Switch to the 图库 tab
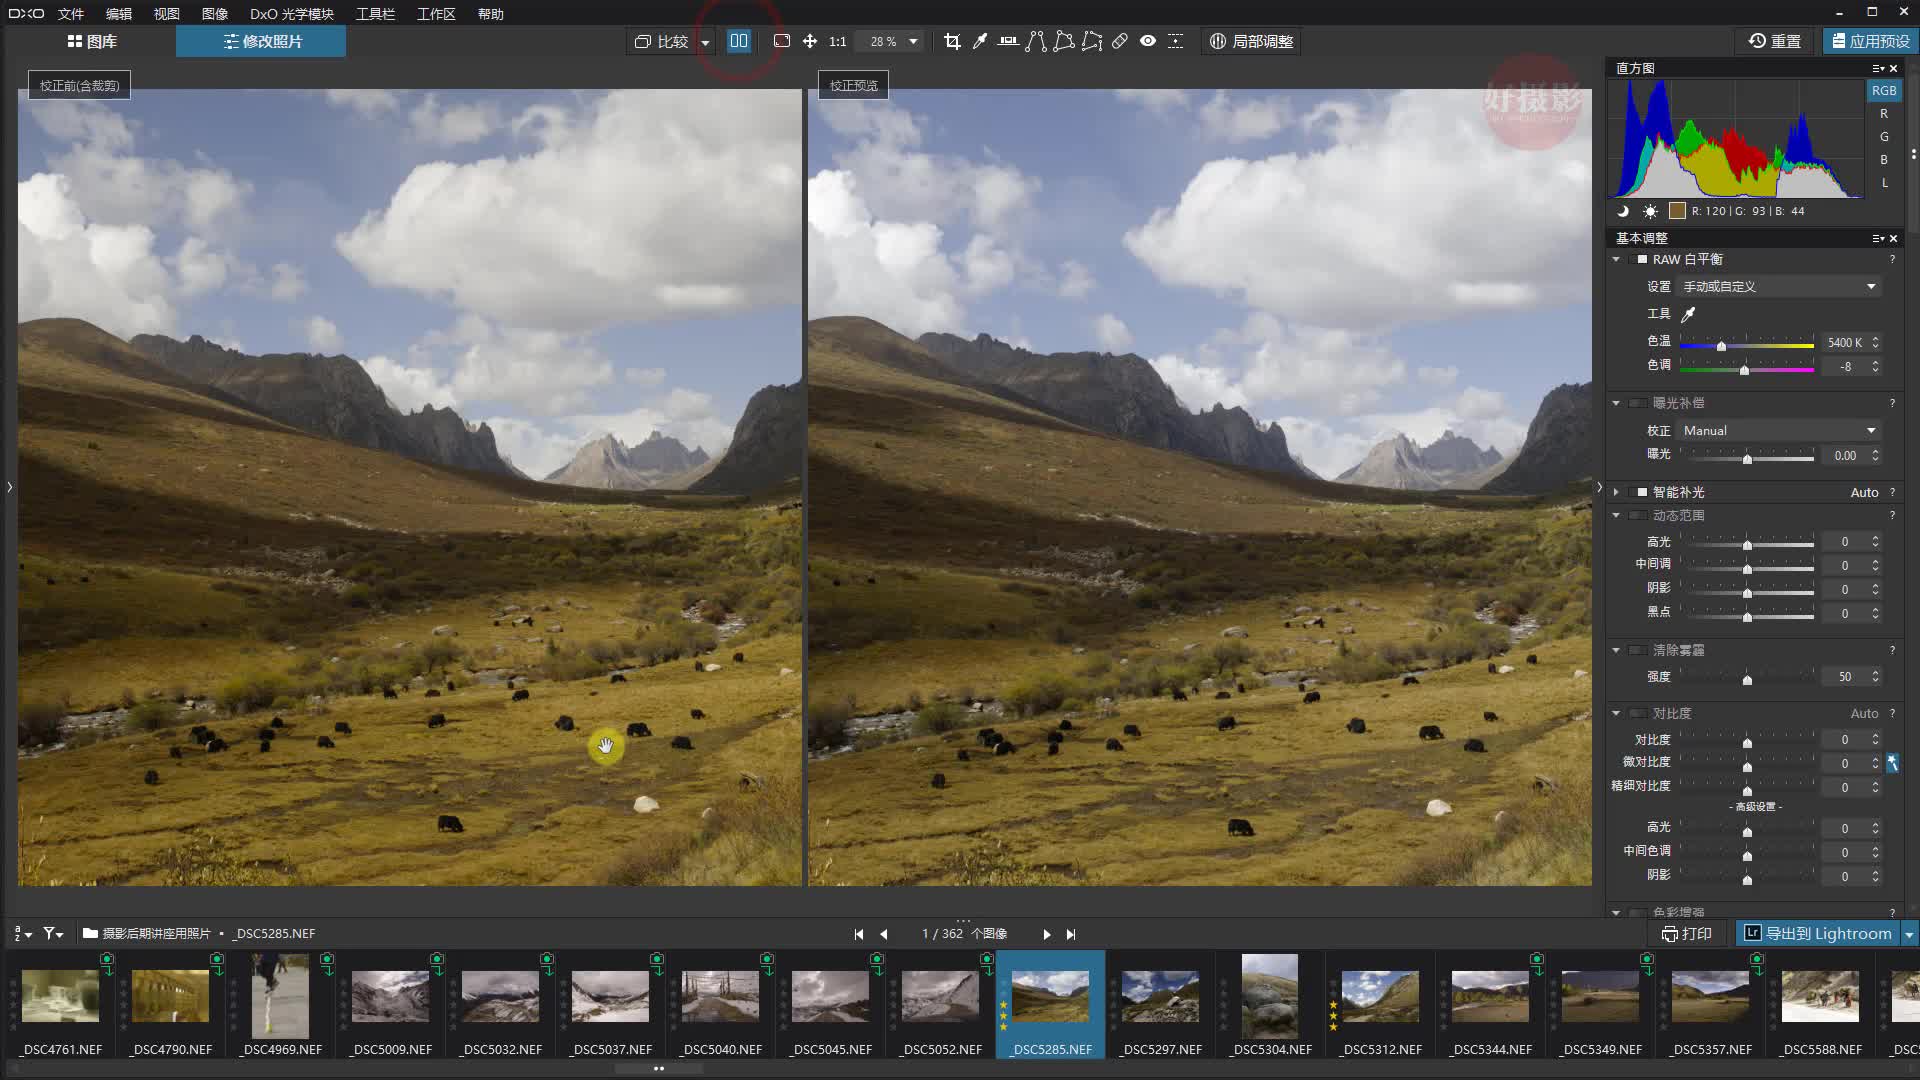This screenshot has width=1920, height=1080. (99, 41)
